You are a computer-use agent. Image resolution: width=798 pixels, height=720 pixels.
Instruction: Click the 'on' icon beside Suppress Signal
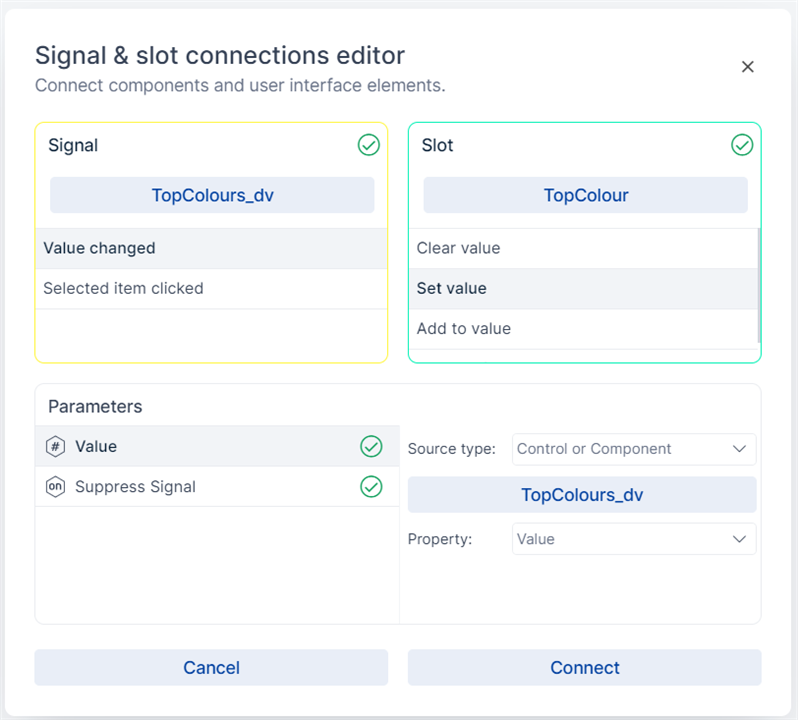pyautogui.click(x=56, y=487)
